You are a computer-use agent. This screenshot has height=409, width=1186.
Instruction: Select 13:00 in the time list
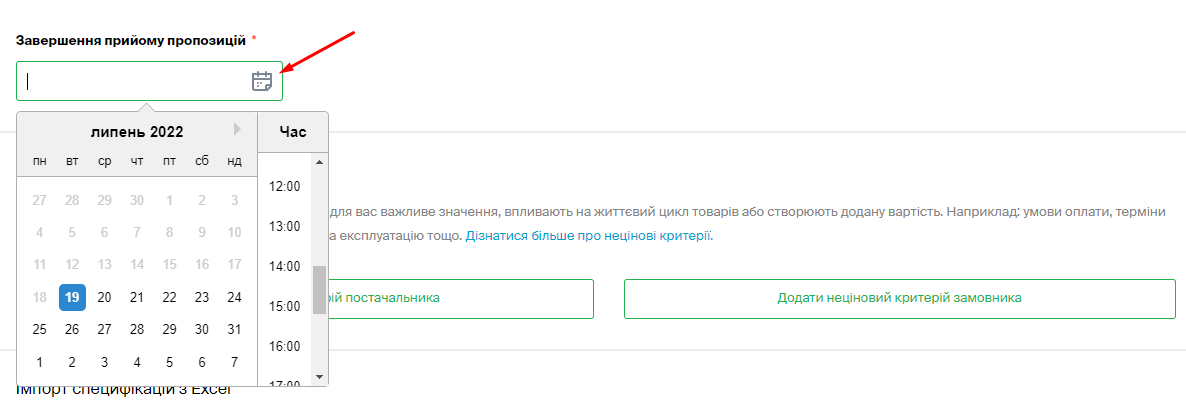(286, 226)
